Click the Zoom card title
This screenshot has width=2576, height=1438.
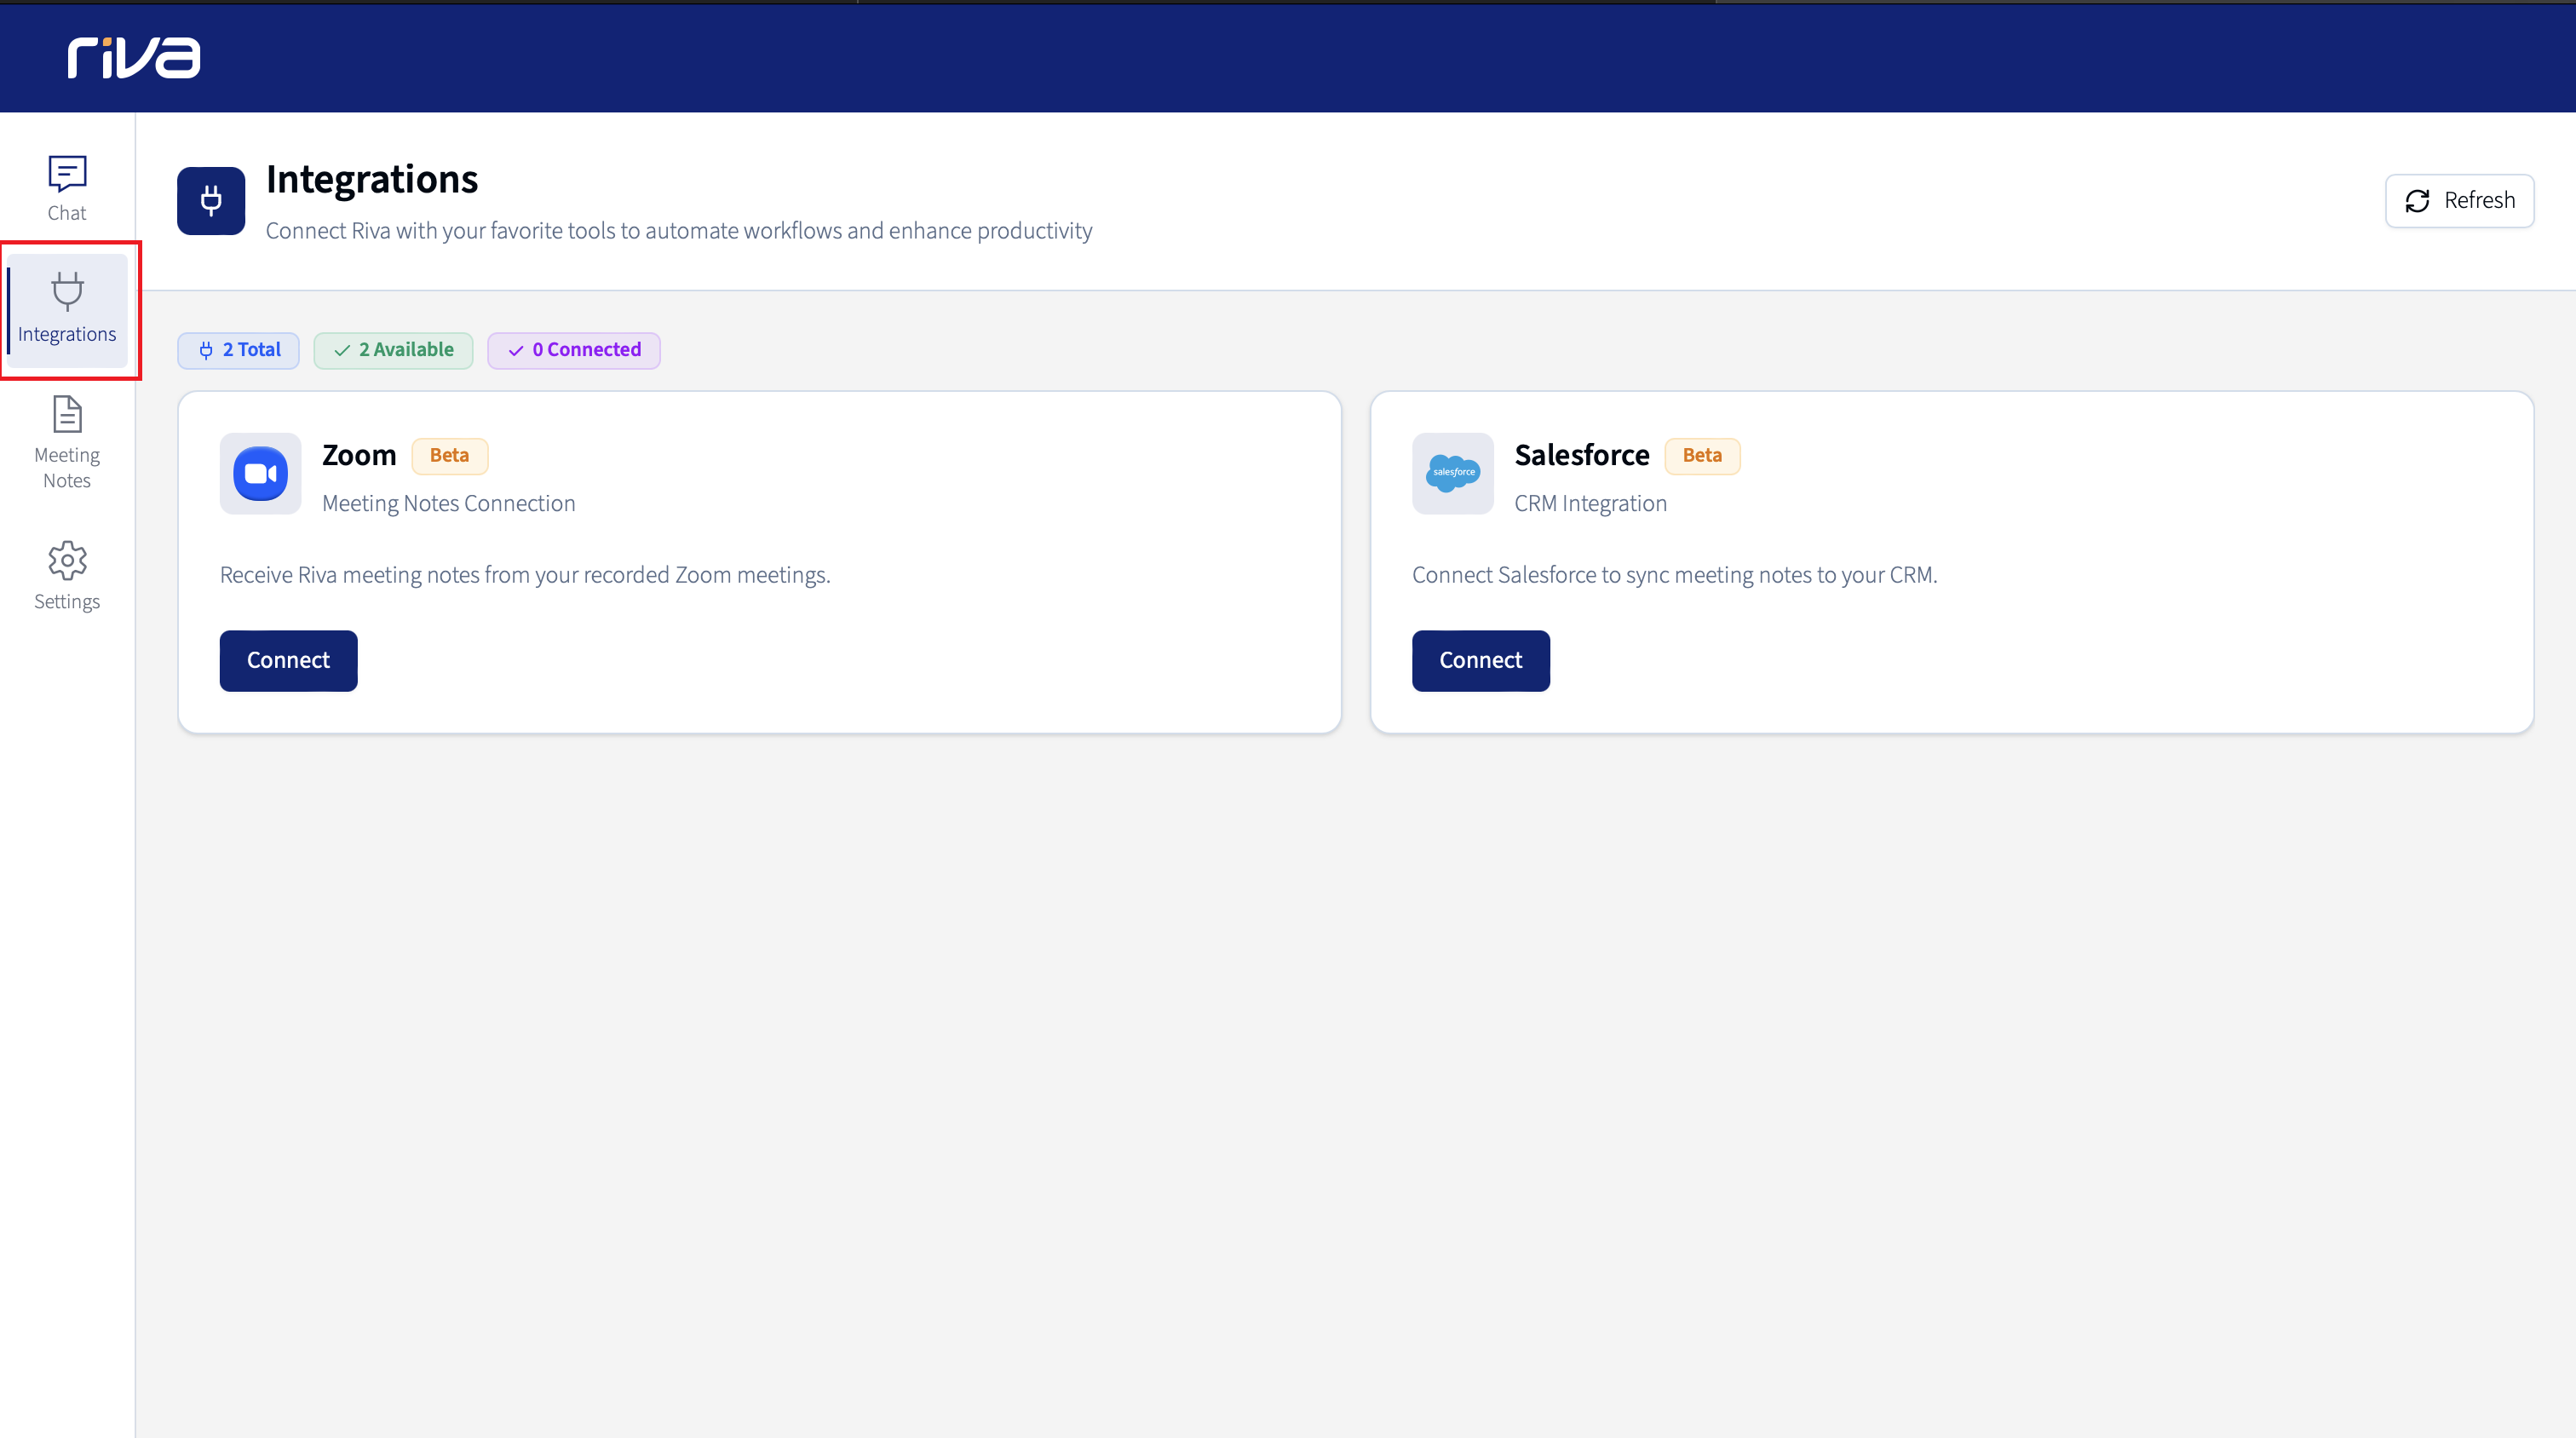(359, 456)
